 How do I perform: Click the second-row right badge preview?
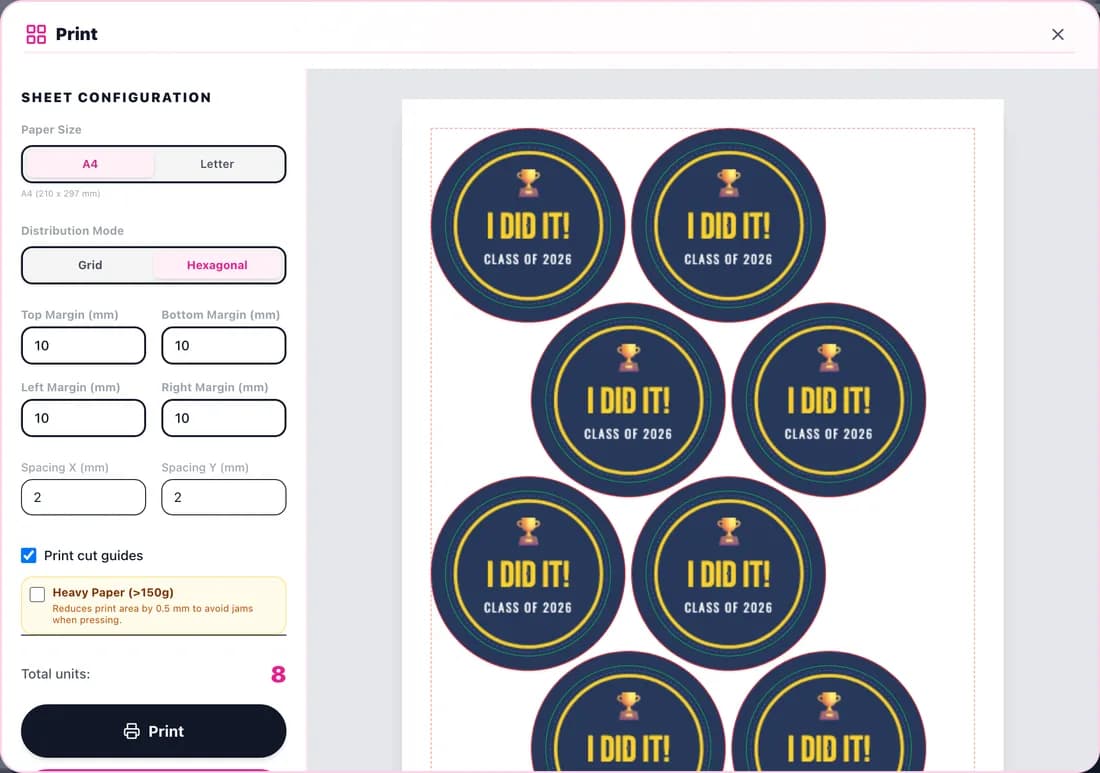pyautogui.click(x=829, y=400)
